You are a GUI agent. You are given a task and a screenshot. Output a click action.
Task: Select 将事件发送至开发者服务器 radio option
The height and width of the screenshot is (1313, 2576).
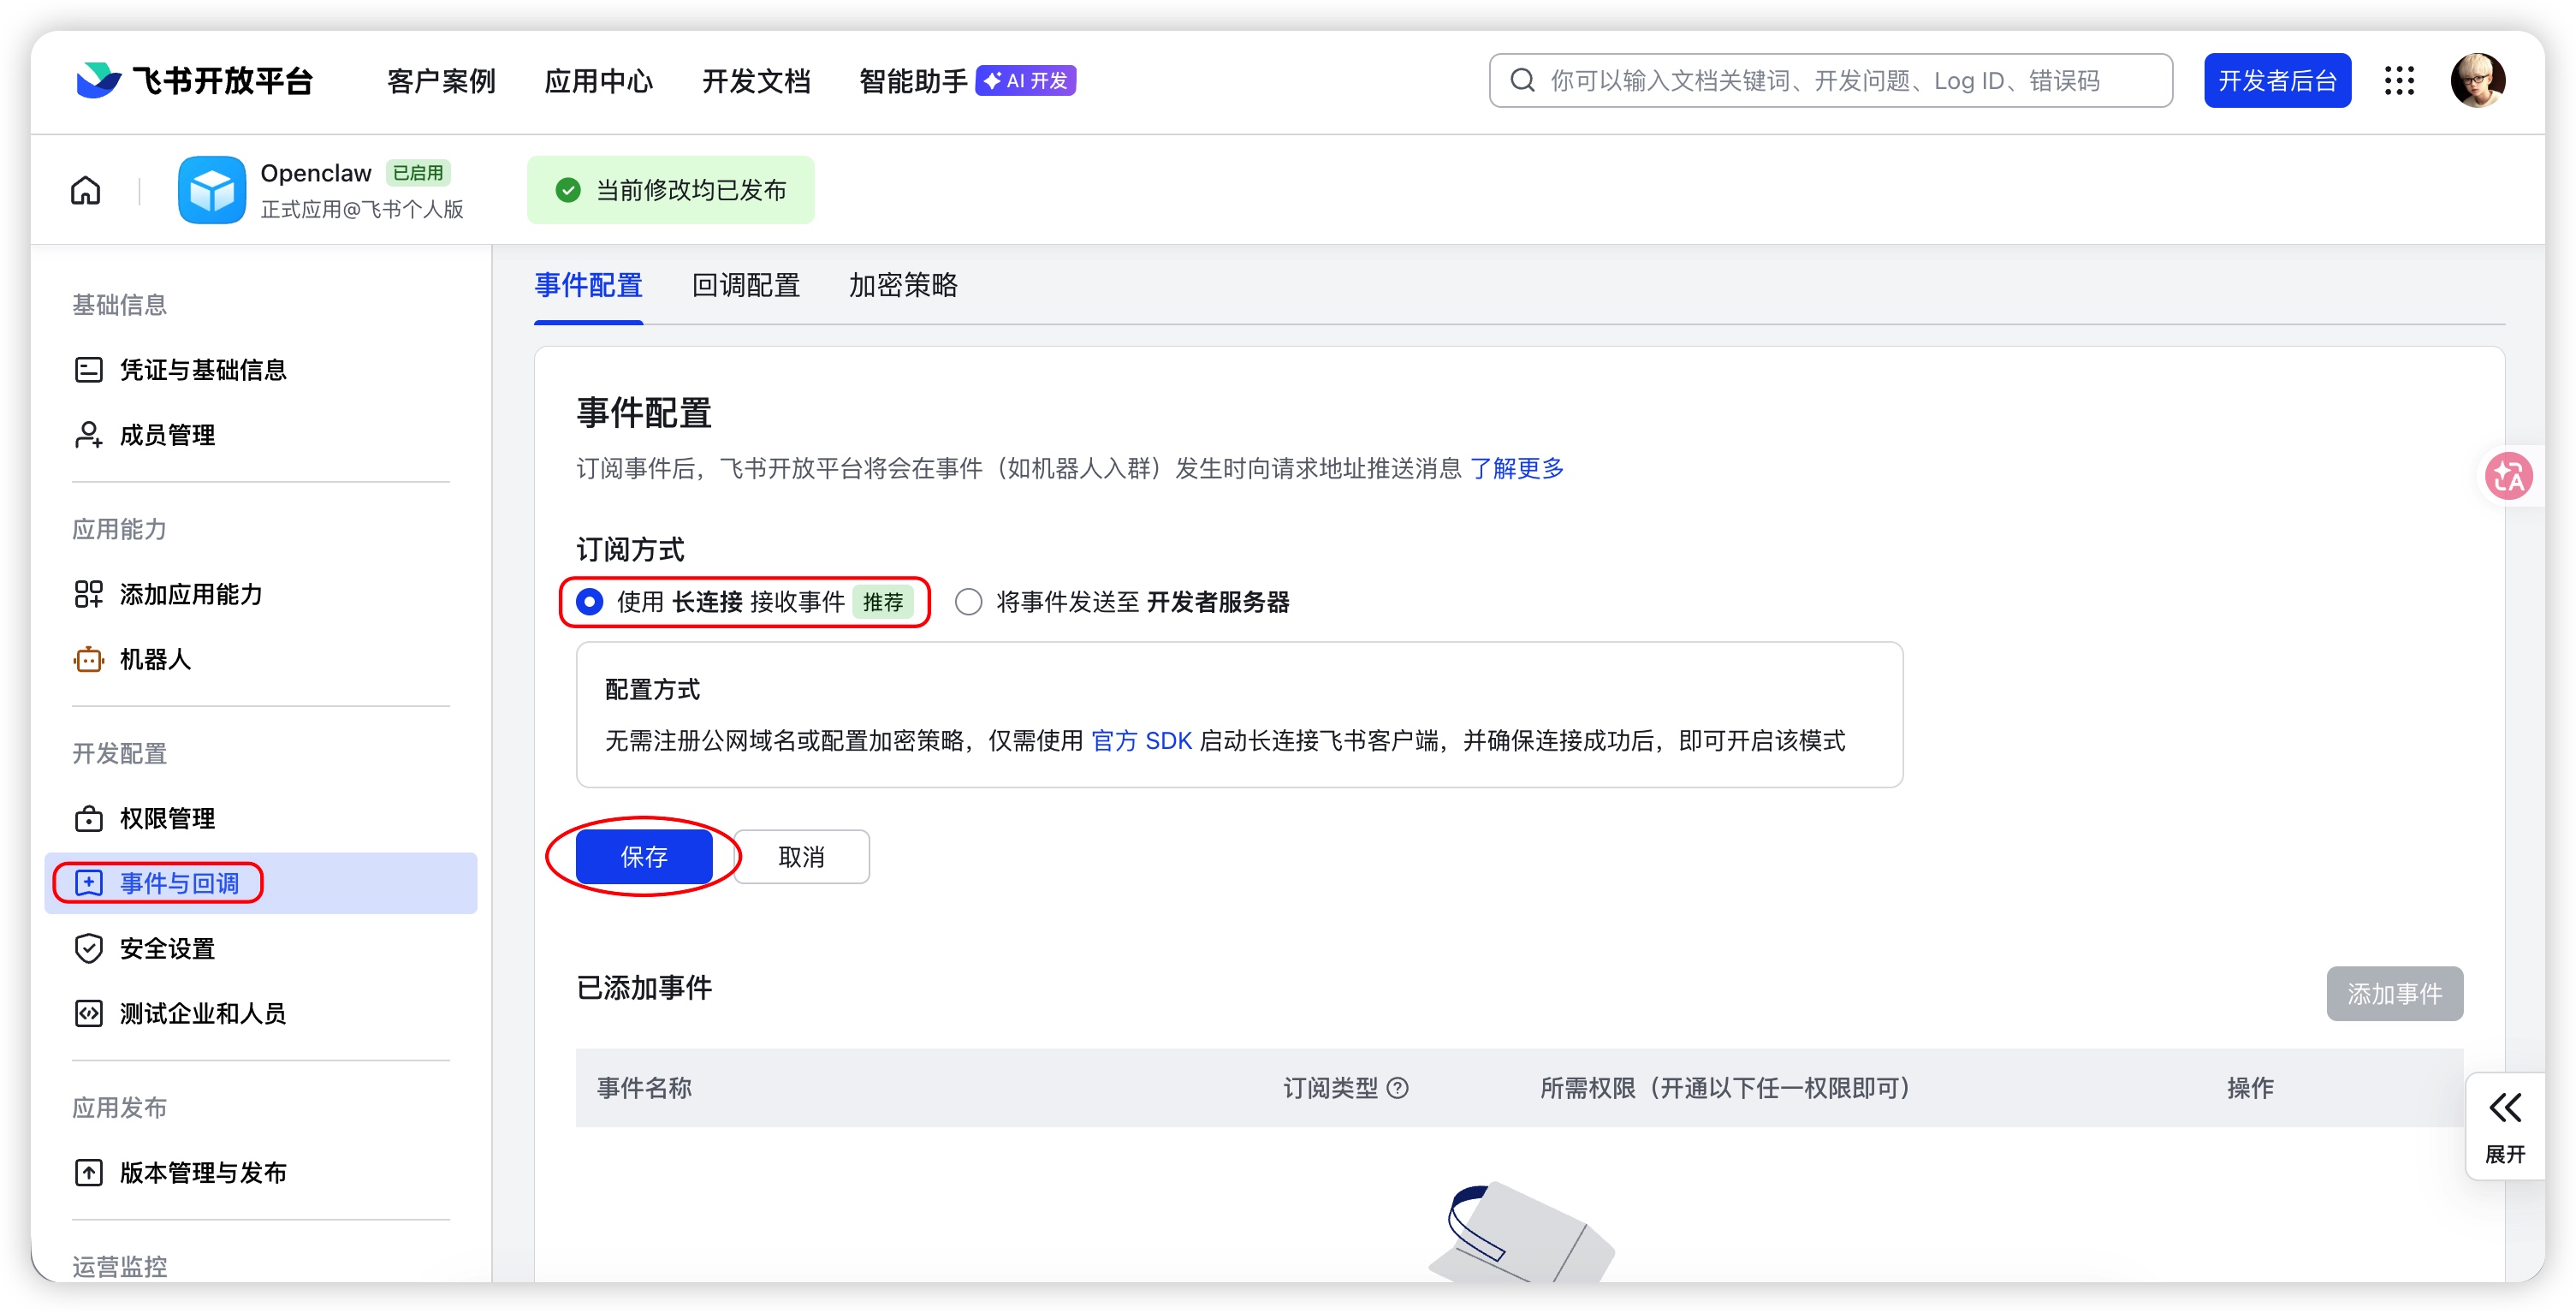coord(968,602)
